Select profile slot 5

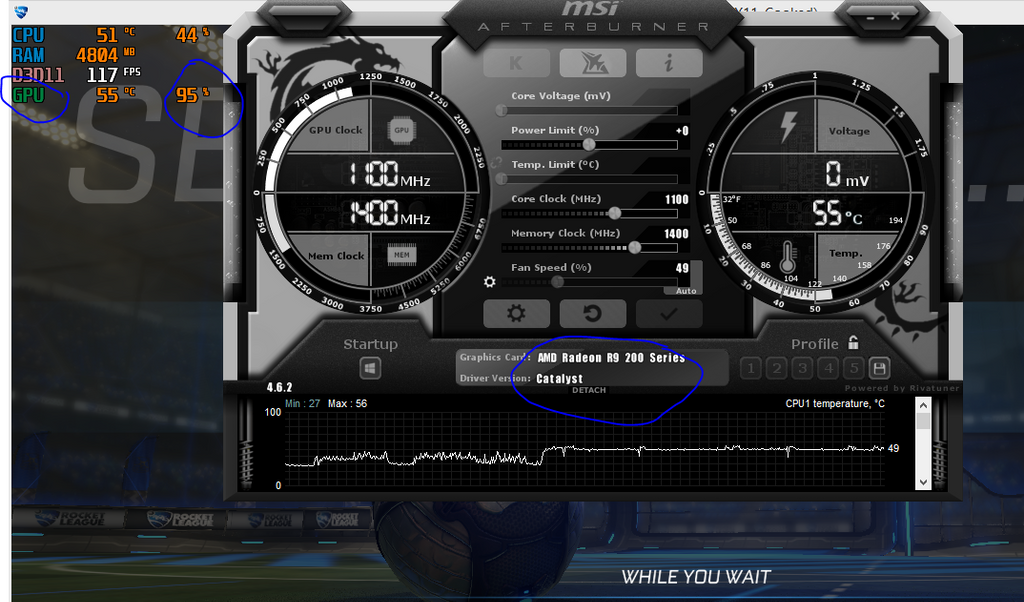[854, 368]
